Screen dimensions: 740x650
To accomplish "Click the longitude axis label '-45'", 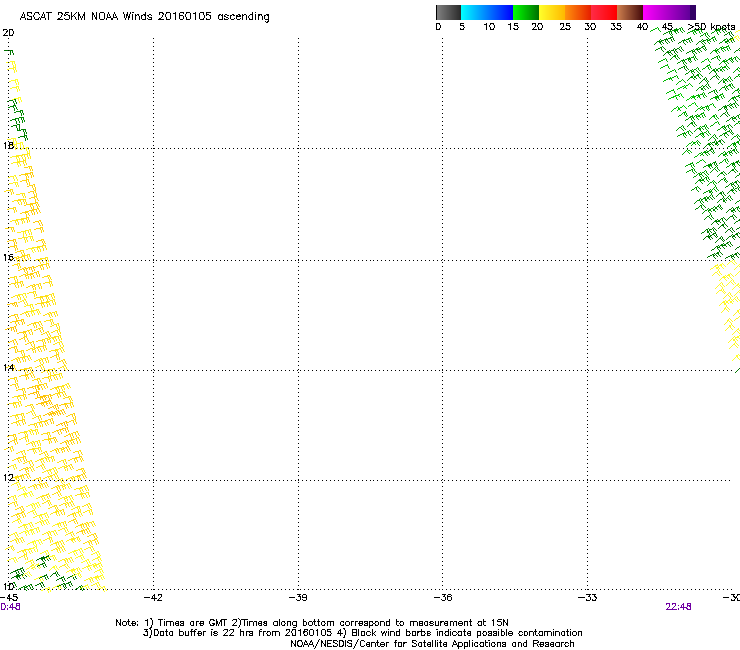I will (9, 598).
